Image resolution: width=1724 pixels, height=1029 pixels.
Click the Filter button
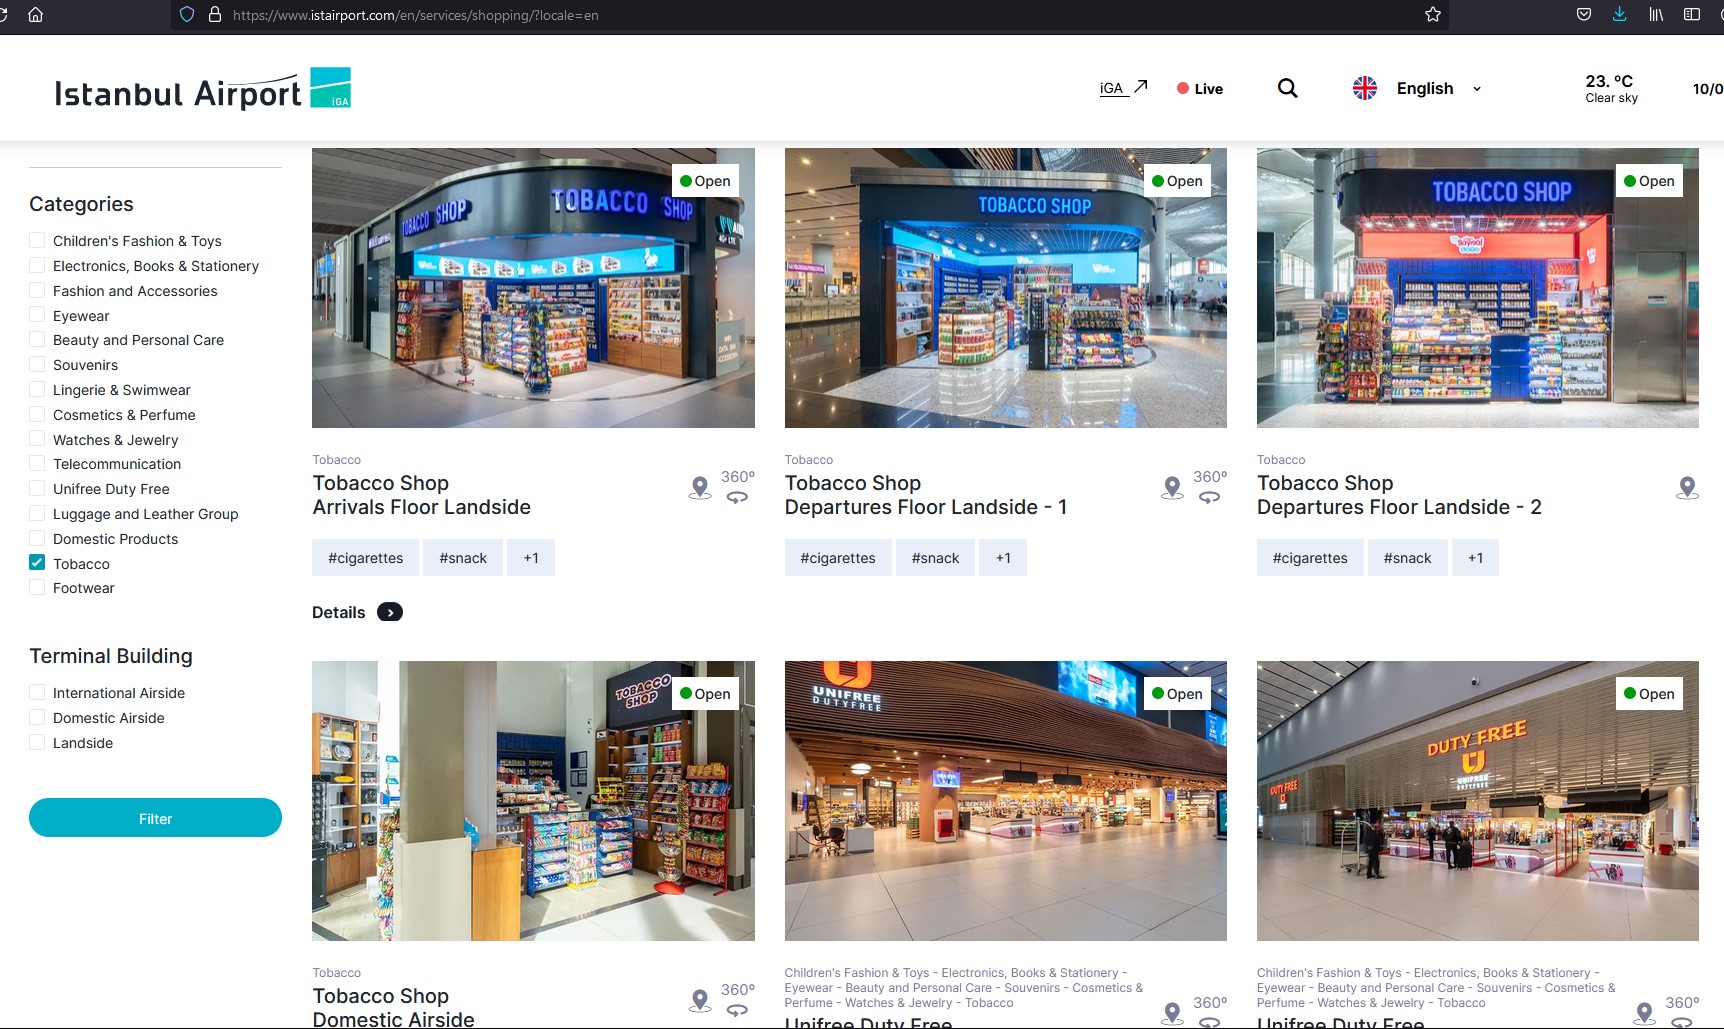point(155,818)
